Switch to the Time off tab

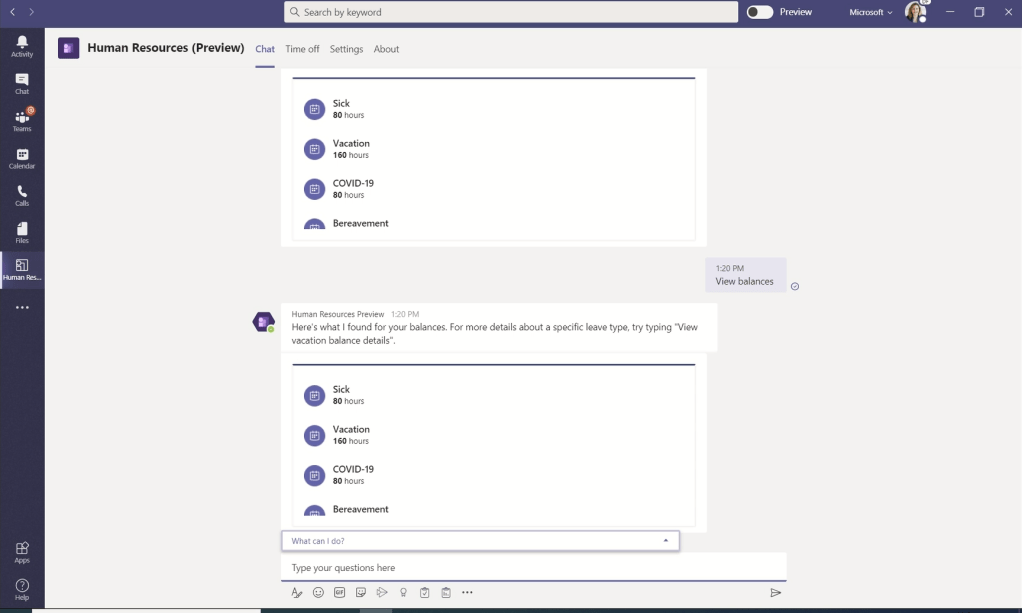point(302,49)
